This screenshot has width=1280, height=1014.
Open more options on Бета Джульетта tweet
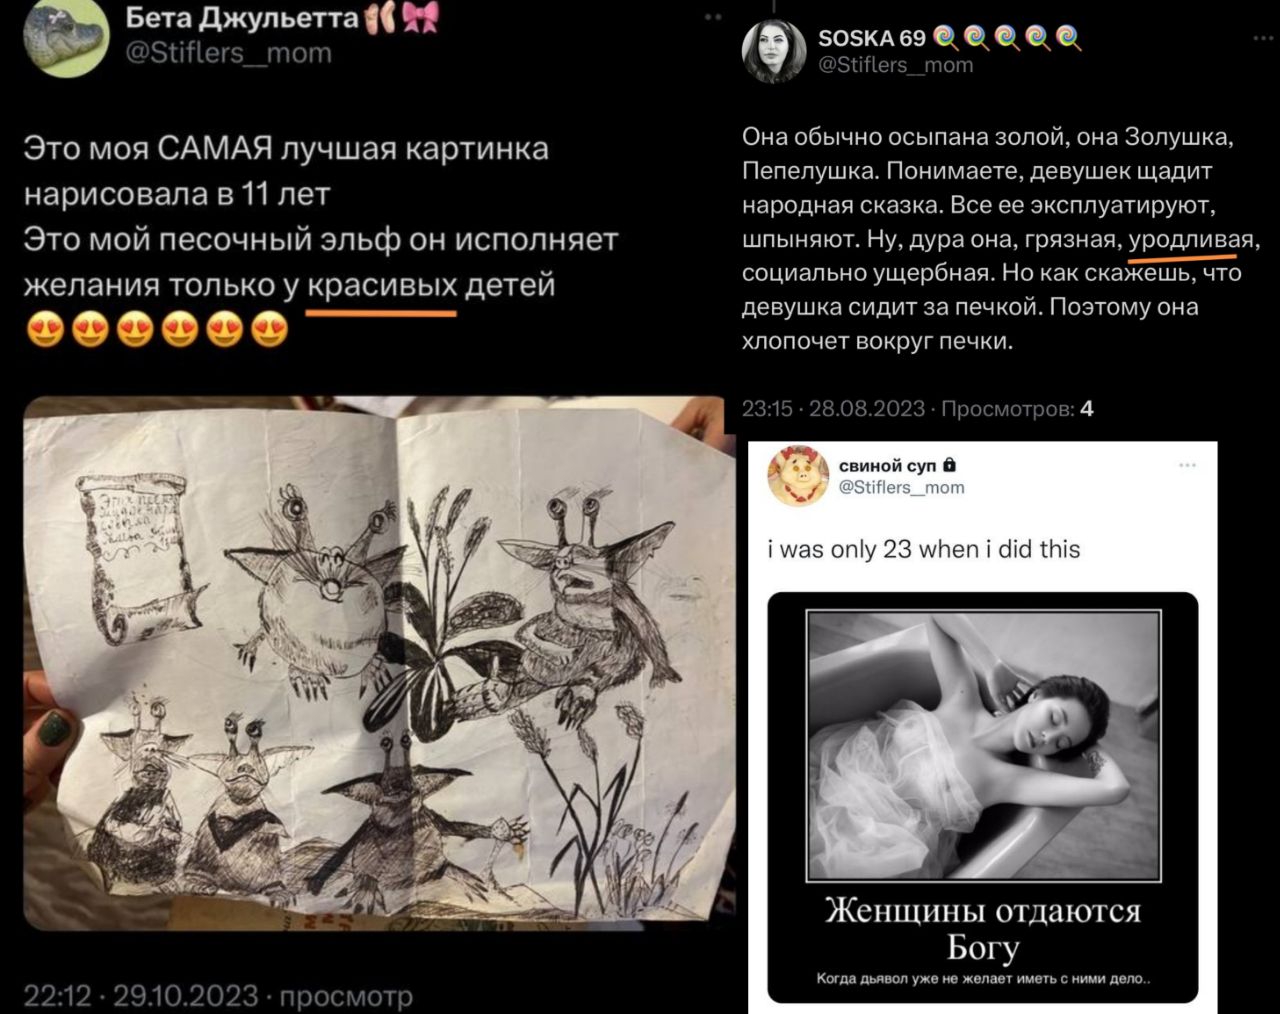click(x=712, y=17)
